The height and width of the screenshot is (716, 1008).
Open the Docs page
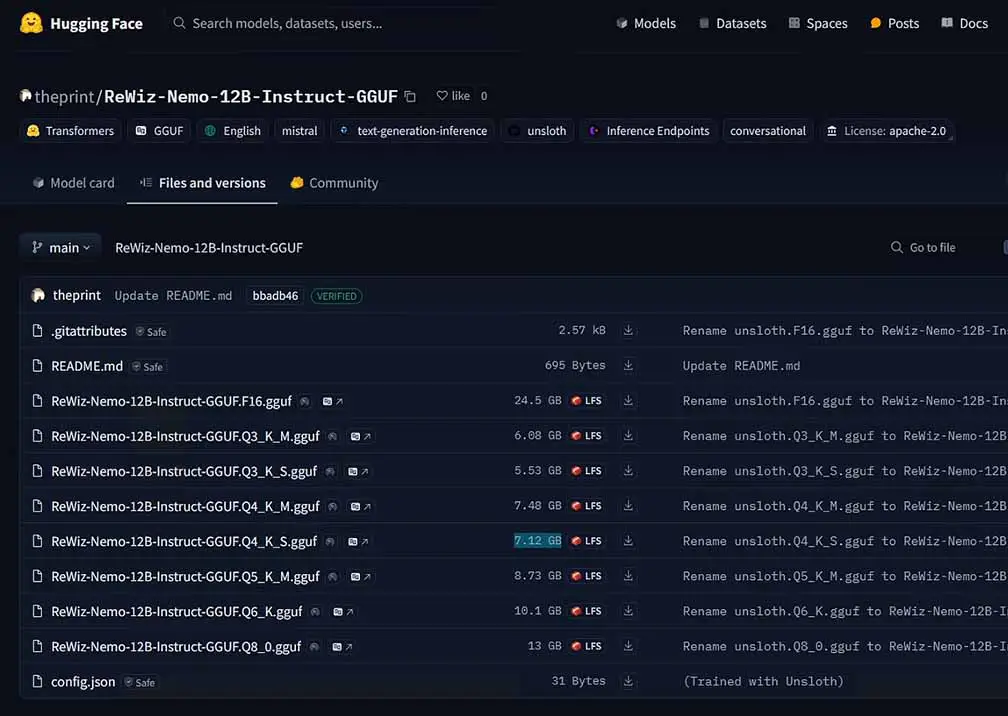(x=964, y=23)
